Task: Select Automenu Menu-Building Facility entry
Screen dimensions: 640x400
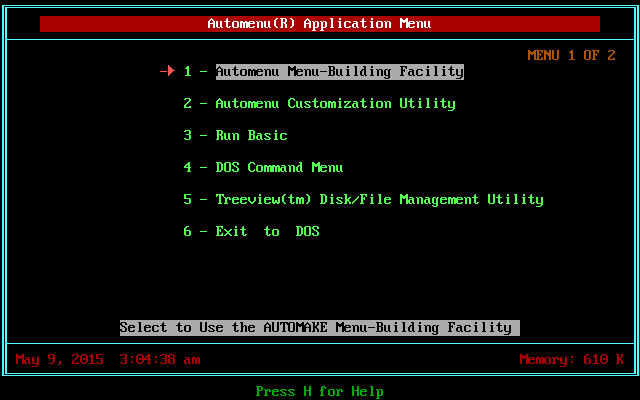Action: 340,72
